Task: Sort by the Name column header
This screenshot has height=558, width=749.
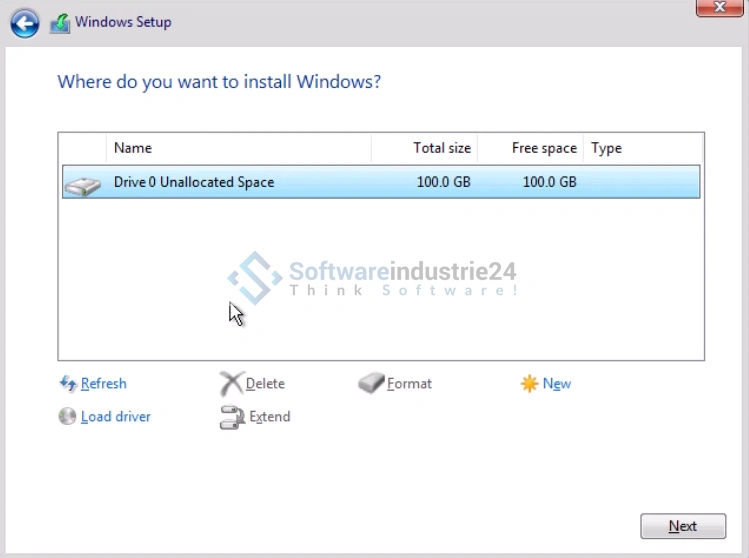Action: coord(238,148)
